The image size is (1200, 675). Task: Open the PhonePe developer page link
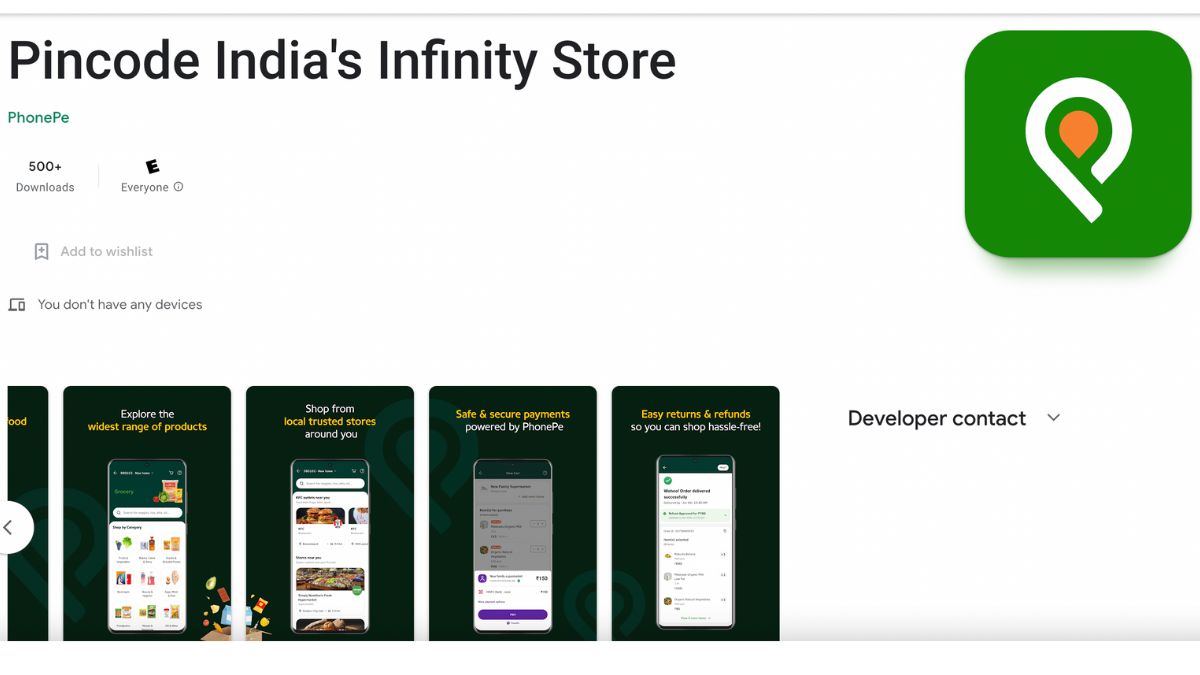(x=38, y=117)
